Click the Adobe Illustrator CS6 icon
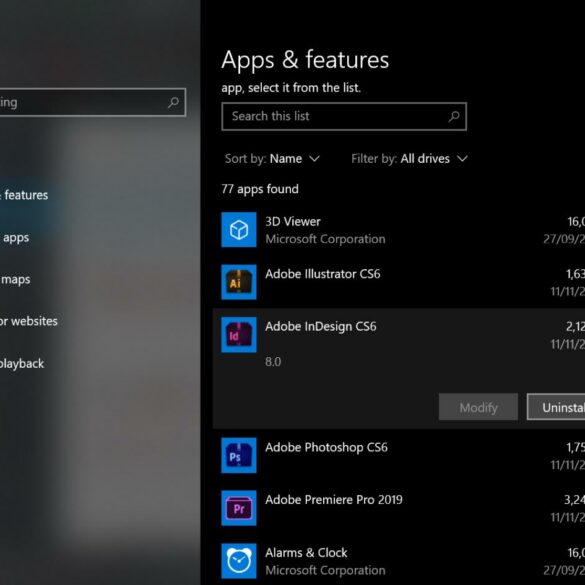The image size is (585, 585). (239, 282)
